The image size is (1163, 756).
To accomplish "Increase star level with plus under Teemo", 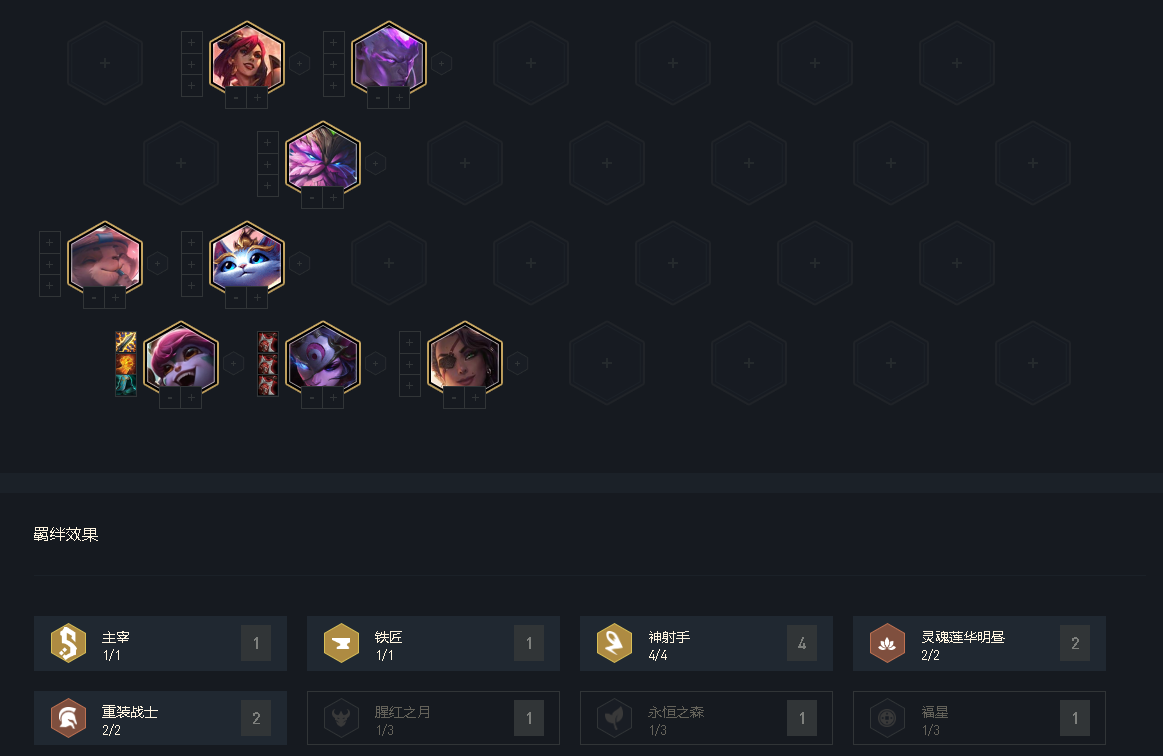I will click(x=115, y=298).
